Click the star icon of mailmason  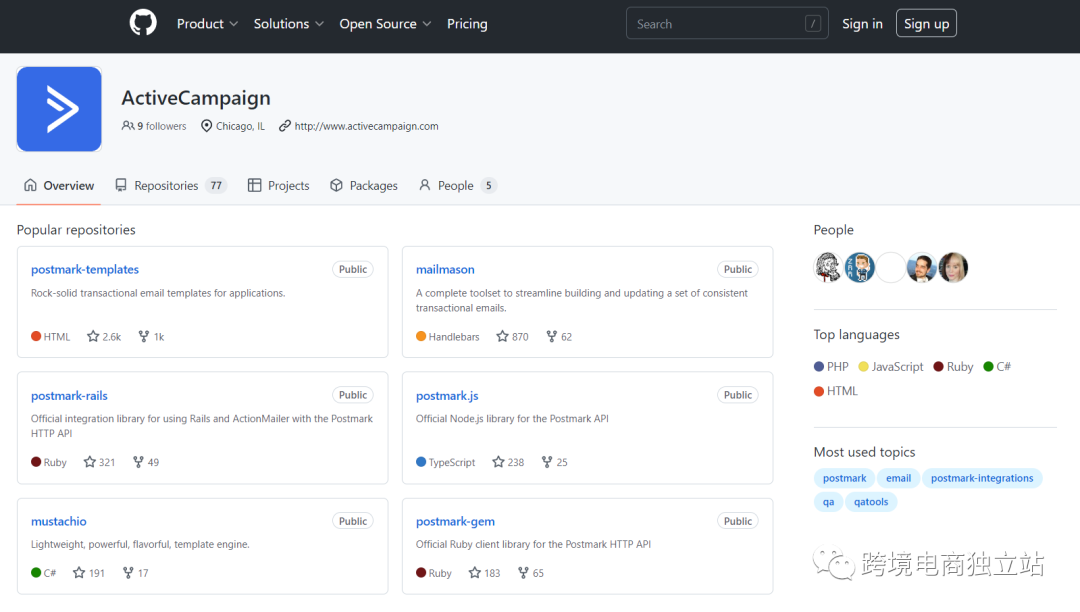click(502, 336)
